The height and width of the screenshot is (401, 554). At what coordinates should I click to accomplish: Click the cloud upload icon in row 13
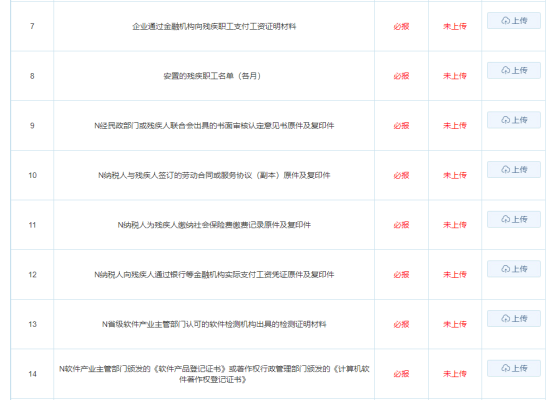[x=506, y=319]
